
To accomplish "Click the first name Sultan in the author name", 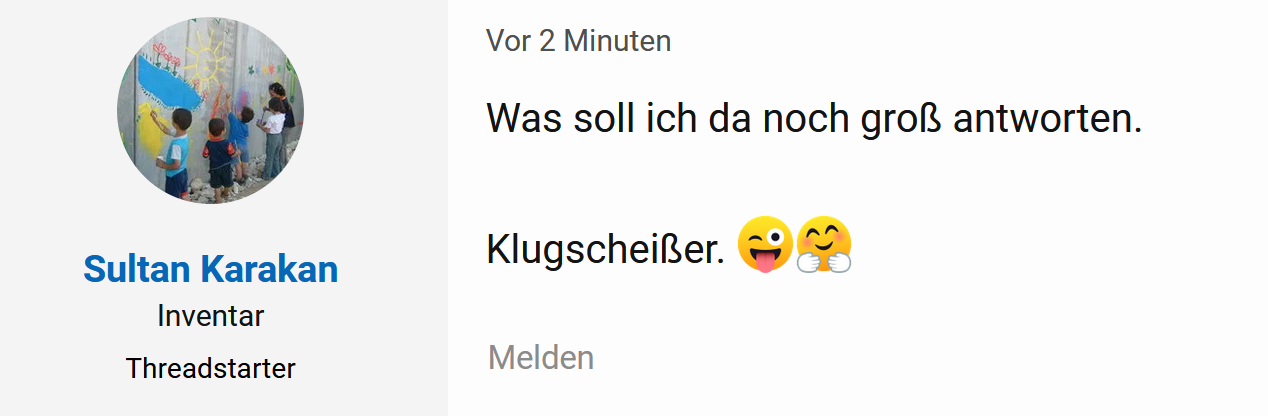I will [137, 269].
